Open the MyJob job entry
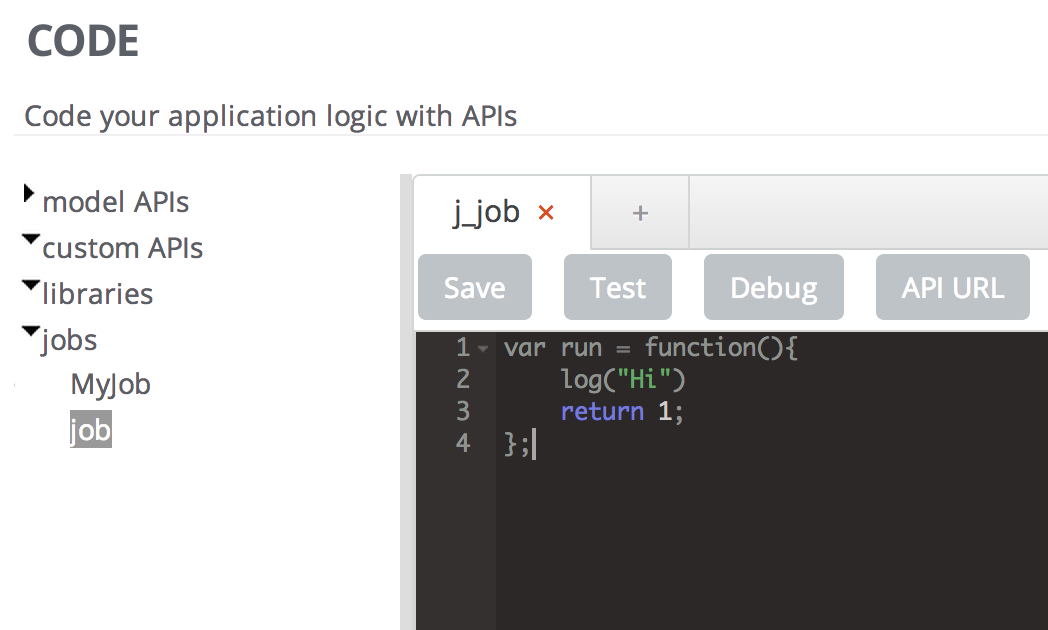Screen dimensions: 1048x630 111,385
